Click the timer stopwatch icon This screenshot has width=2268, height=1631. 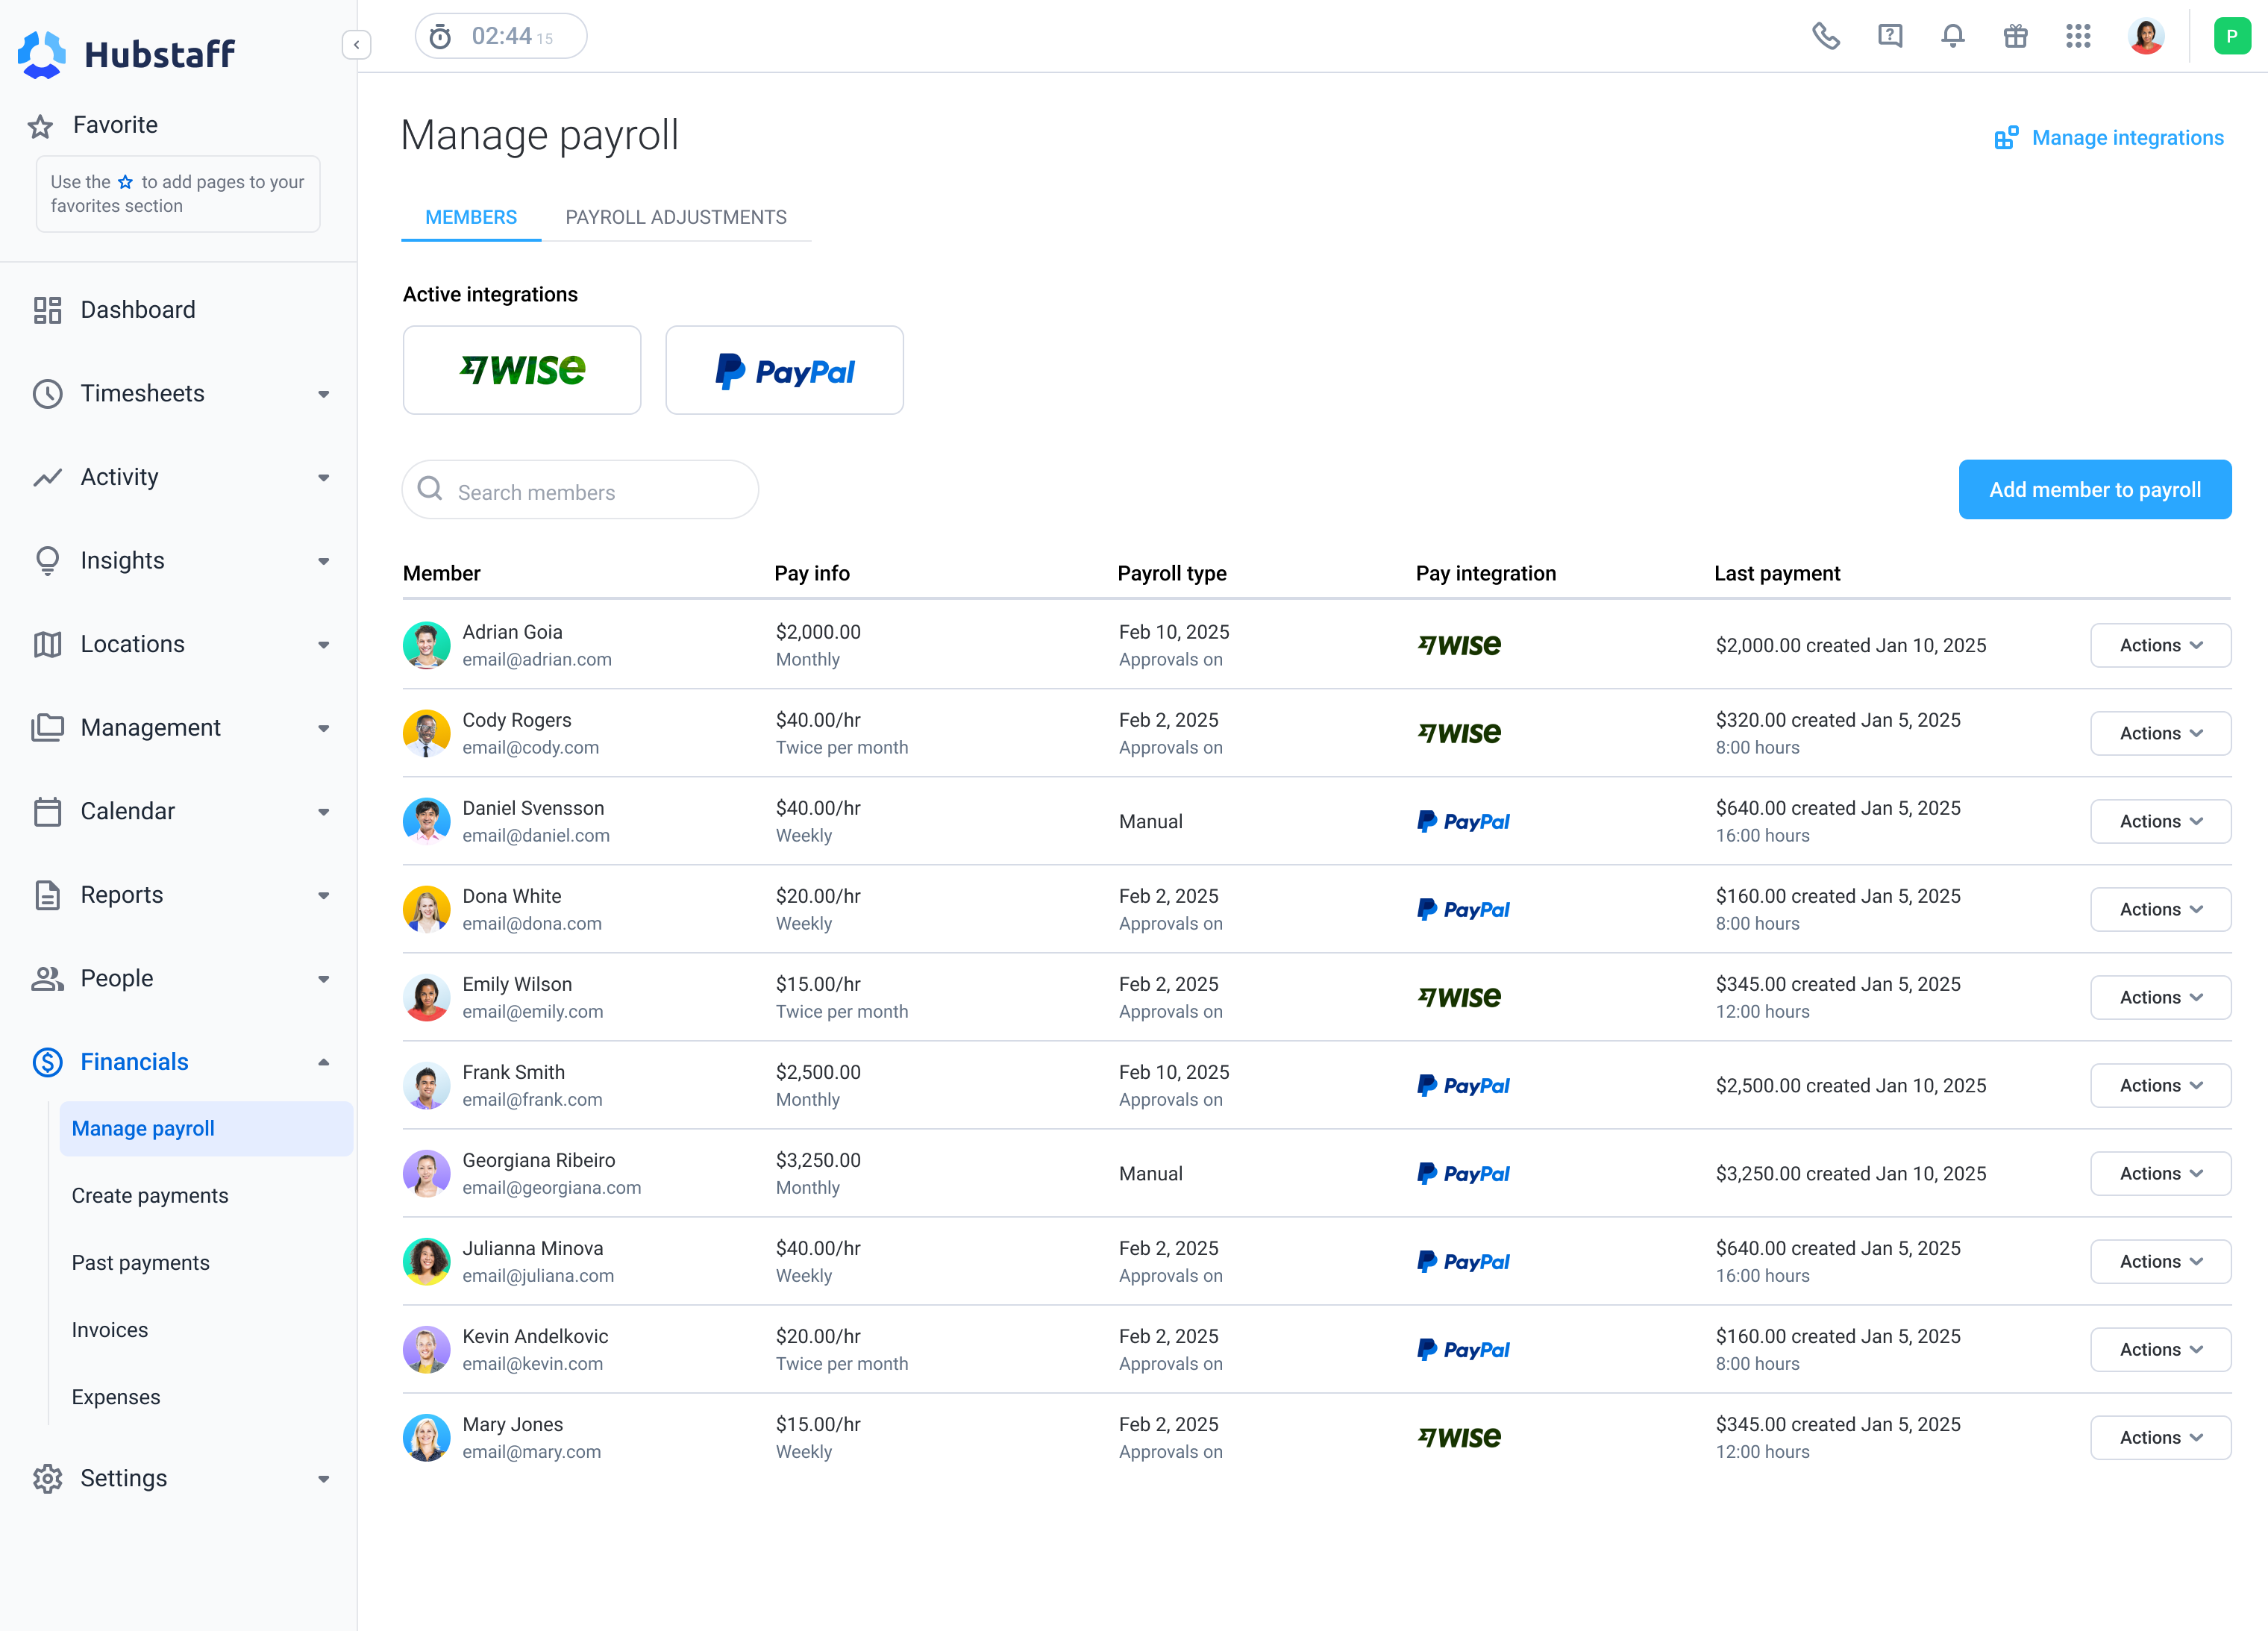coord(440,37)
